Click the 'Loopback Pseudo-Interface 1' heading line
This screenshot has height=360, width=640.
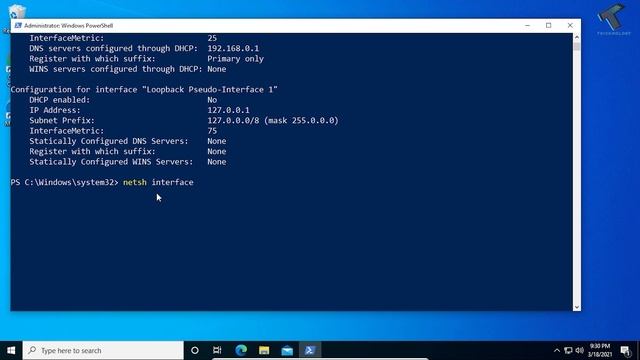pos(144,89)
